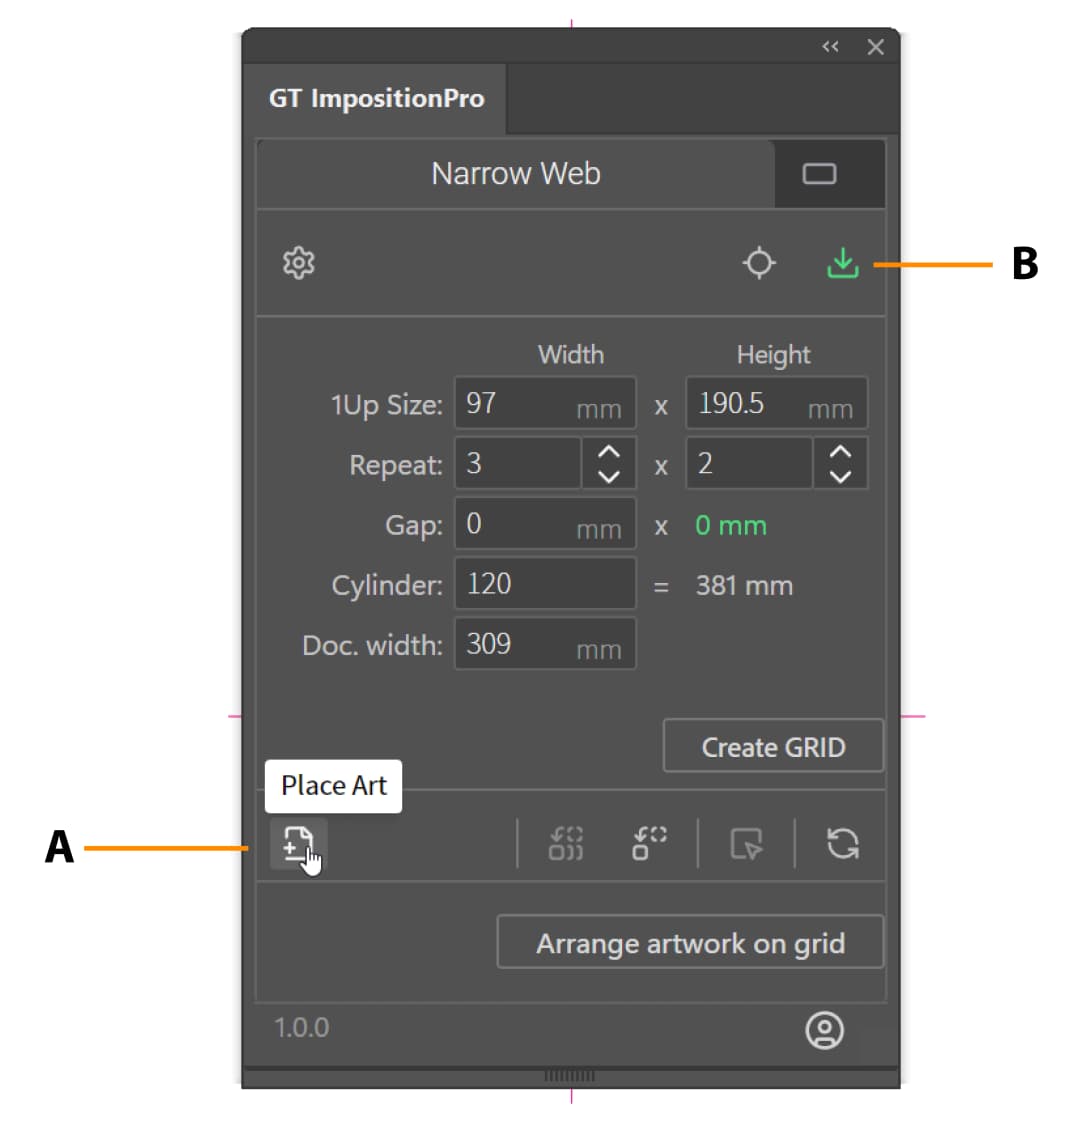Click the refresh arrows icon

[x=843, y=843]
